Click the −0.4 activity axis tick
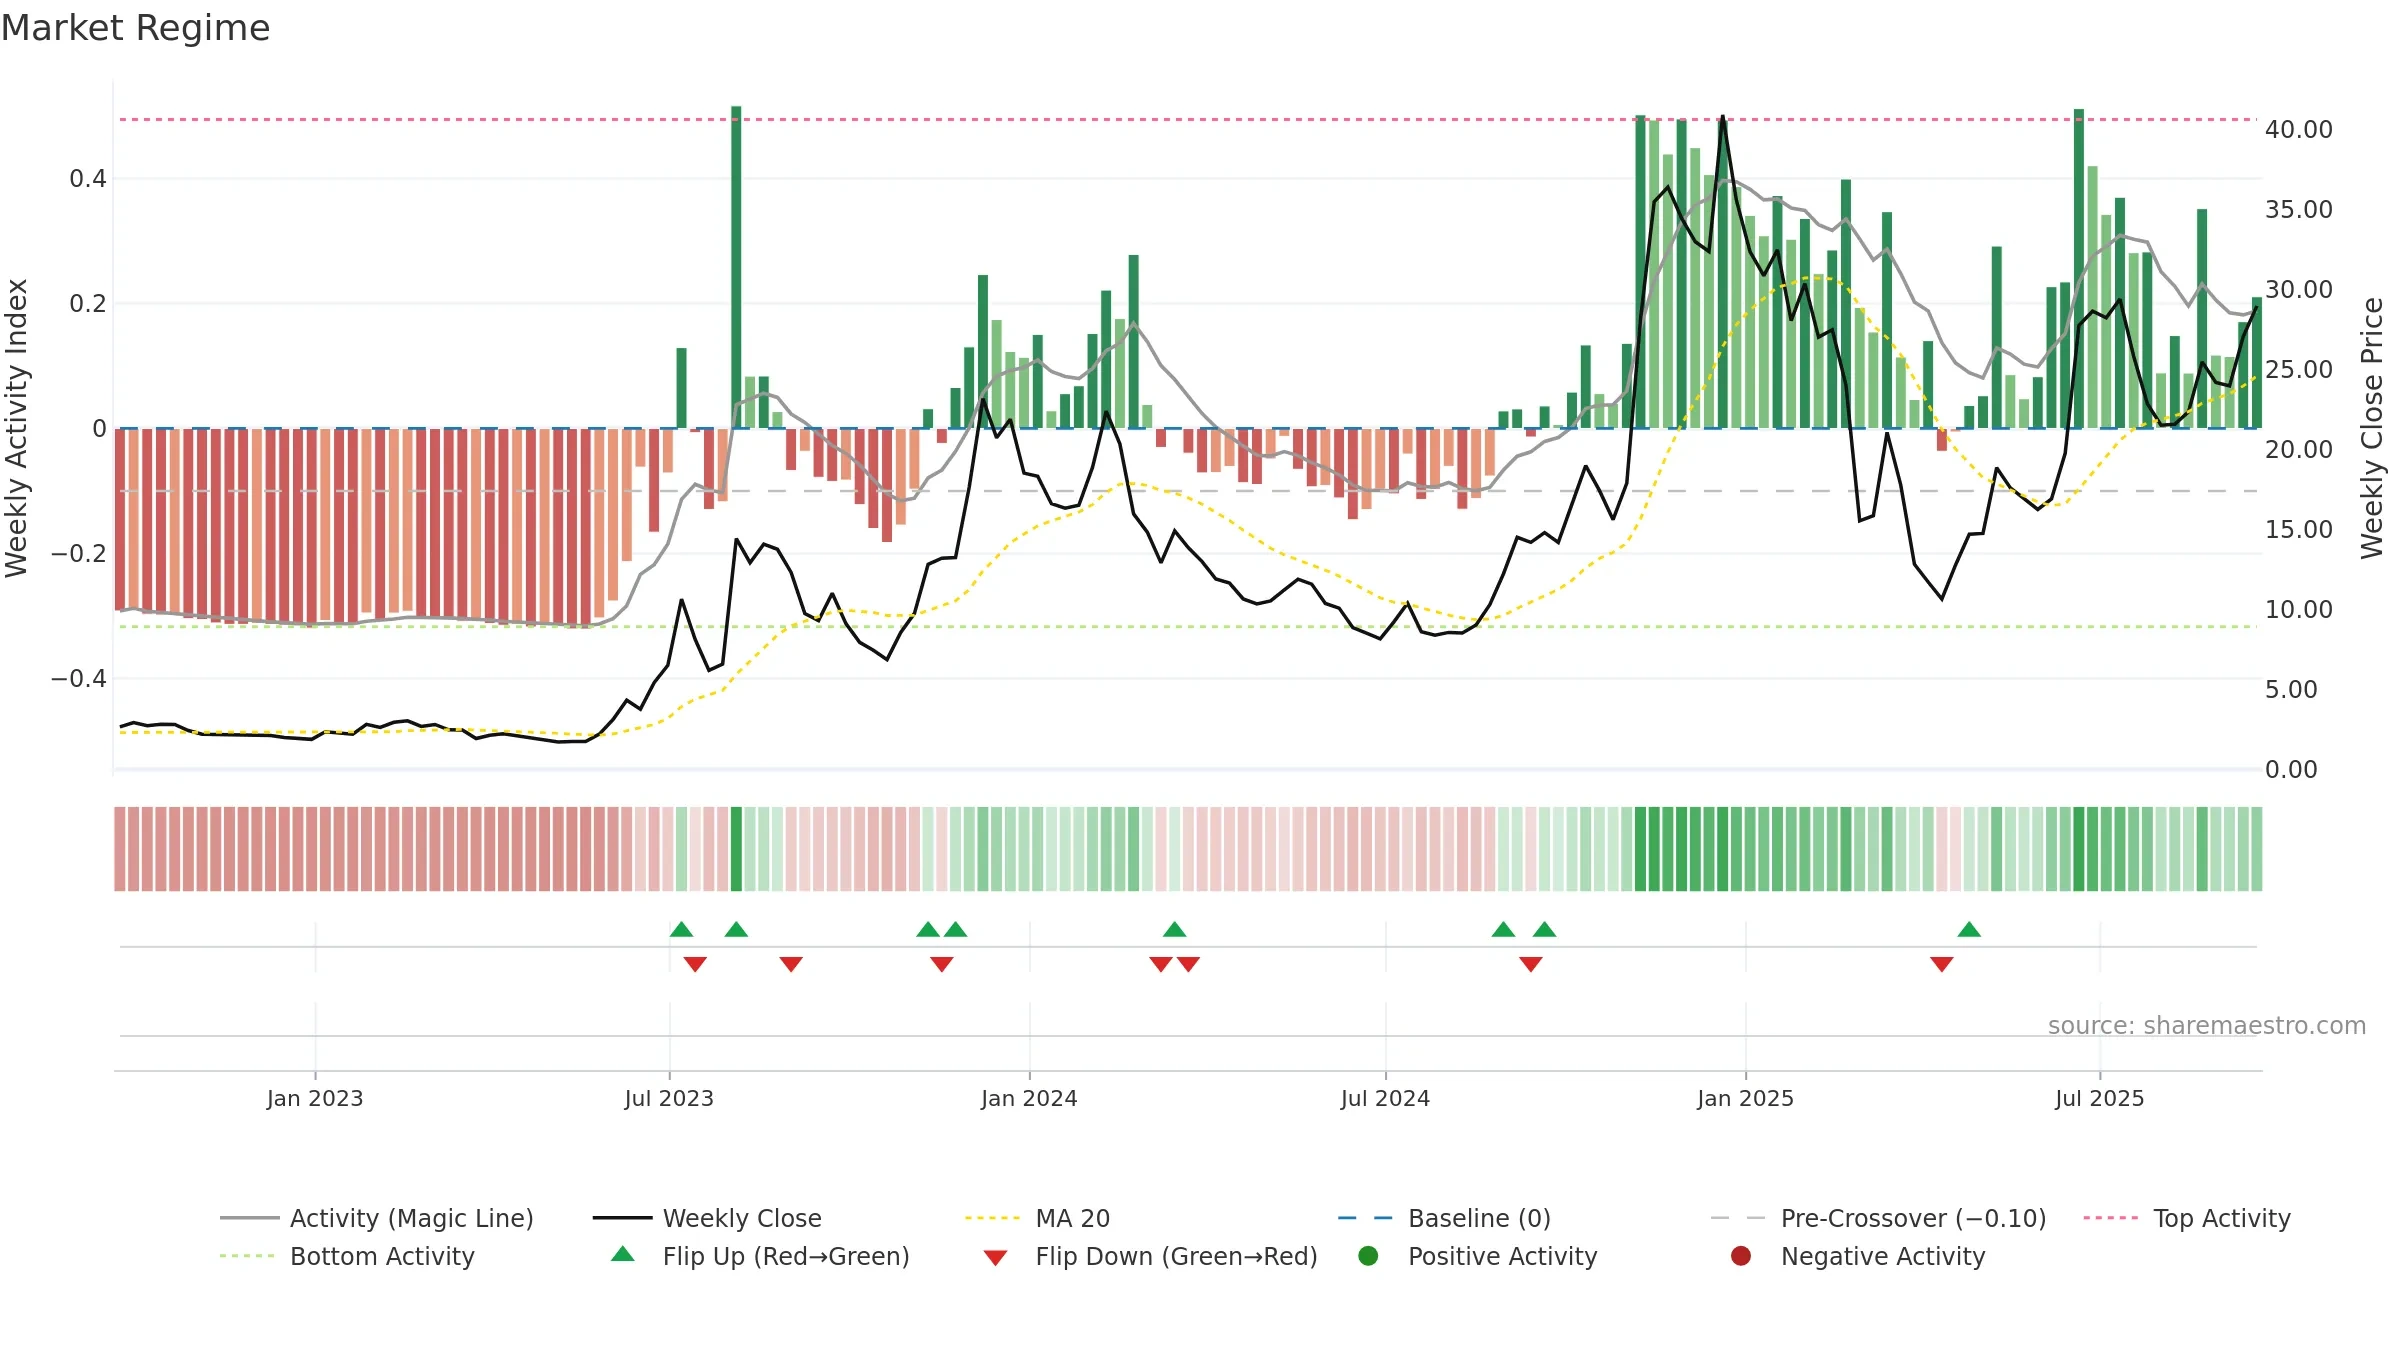The image size is (2400, 1350). (x=78, y=678)
